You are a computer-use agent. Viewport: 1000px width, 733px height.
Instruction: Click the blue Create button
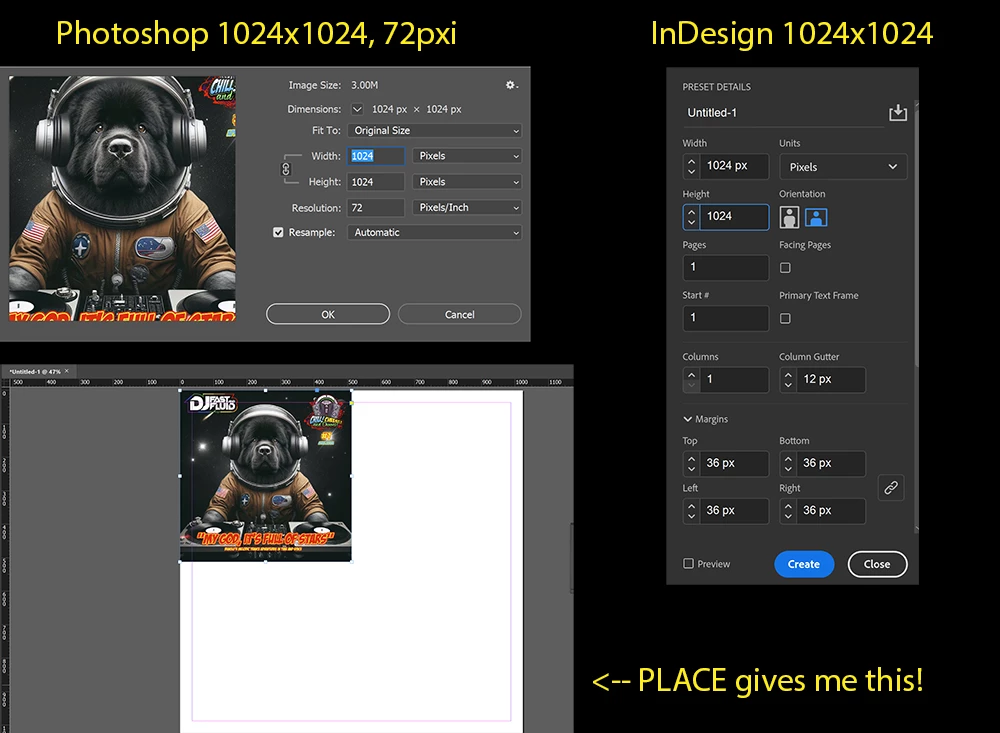click(804, 564)
